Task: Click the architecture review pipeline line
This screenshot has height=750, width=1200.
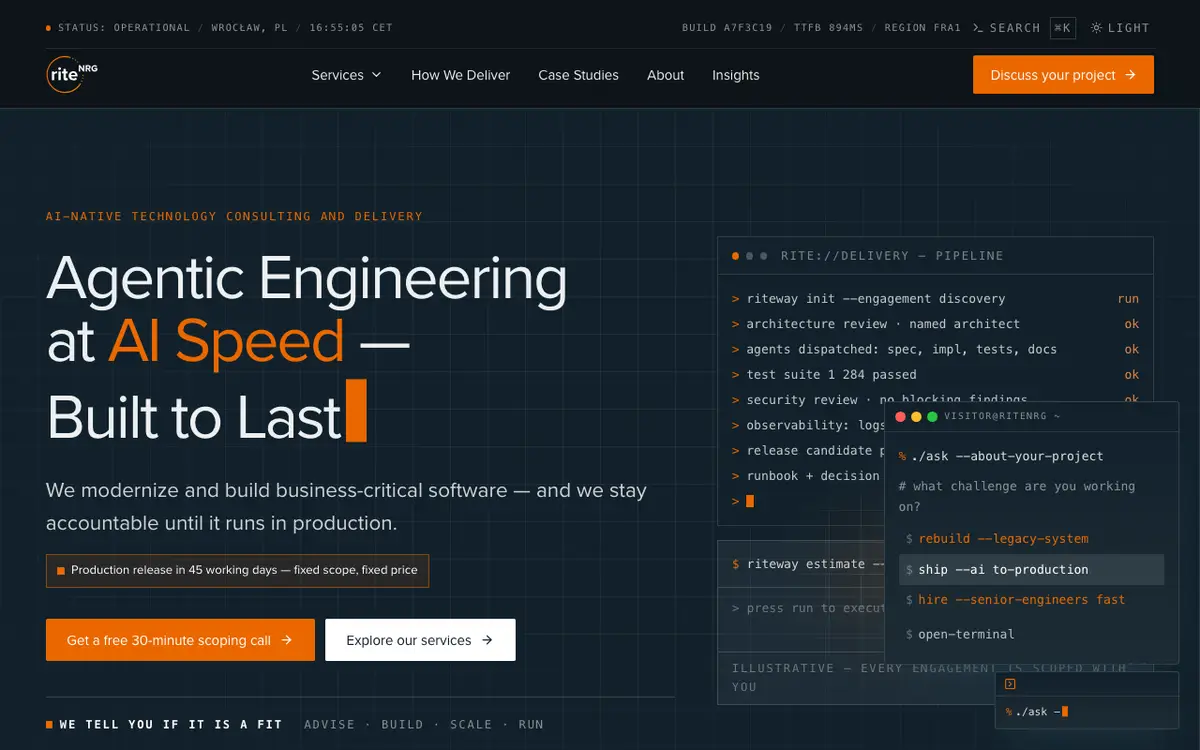Action: tap(935, 324)
